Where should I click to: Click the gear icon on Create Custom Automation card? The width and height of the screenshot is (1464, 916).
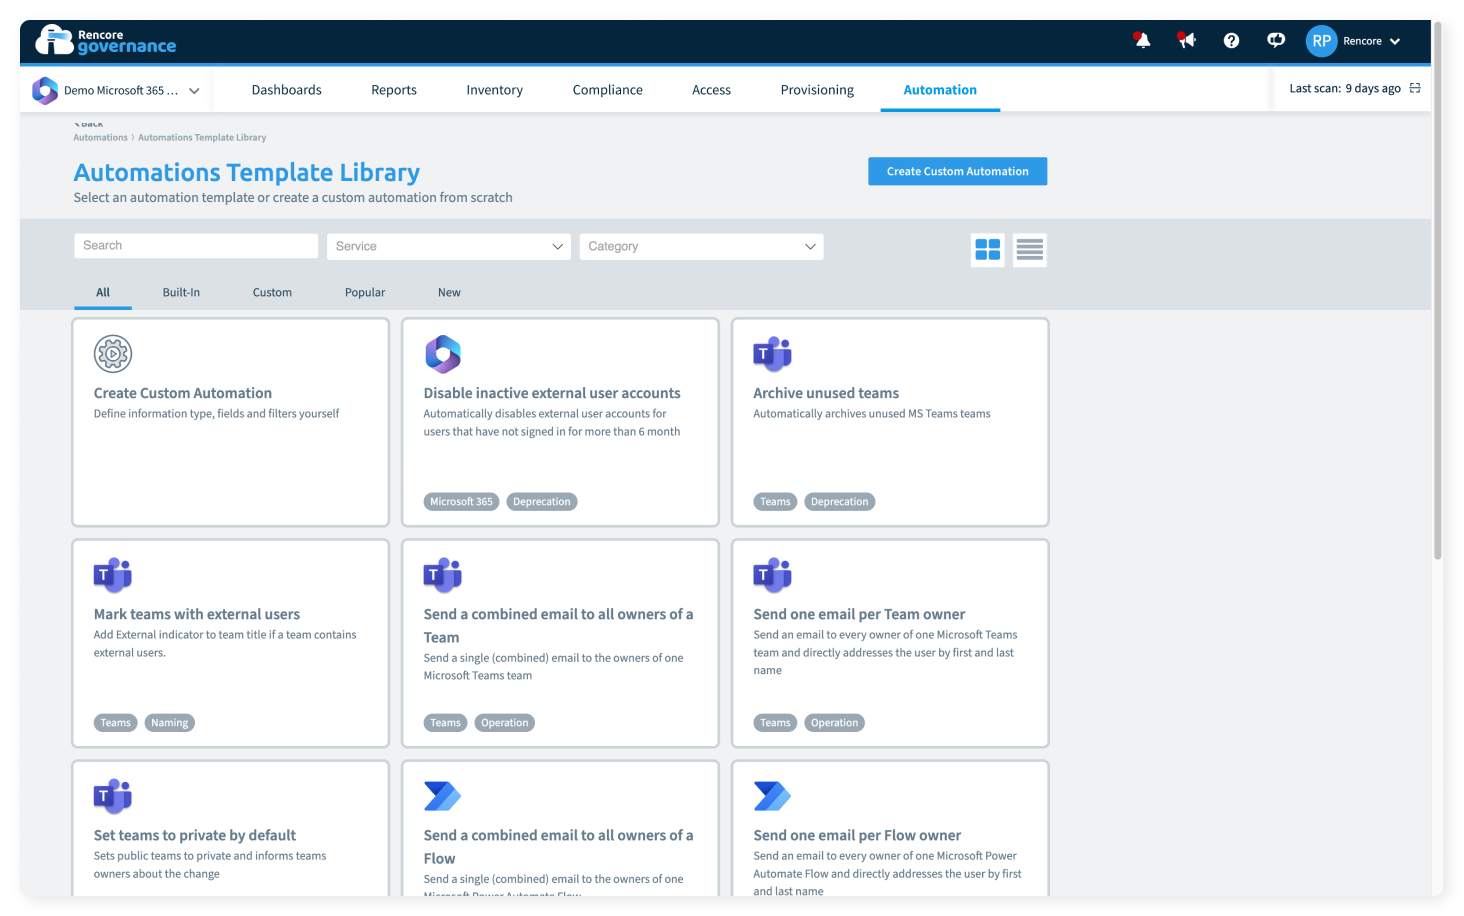click(113, 354)
